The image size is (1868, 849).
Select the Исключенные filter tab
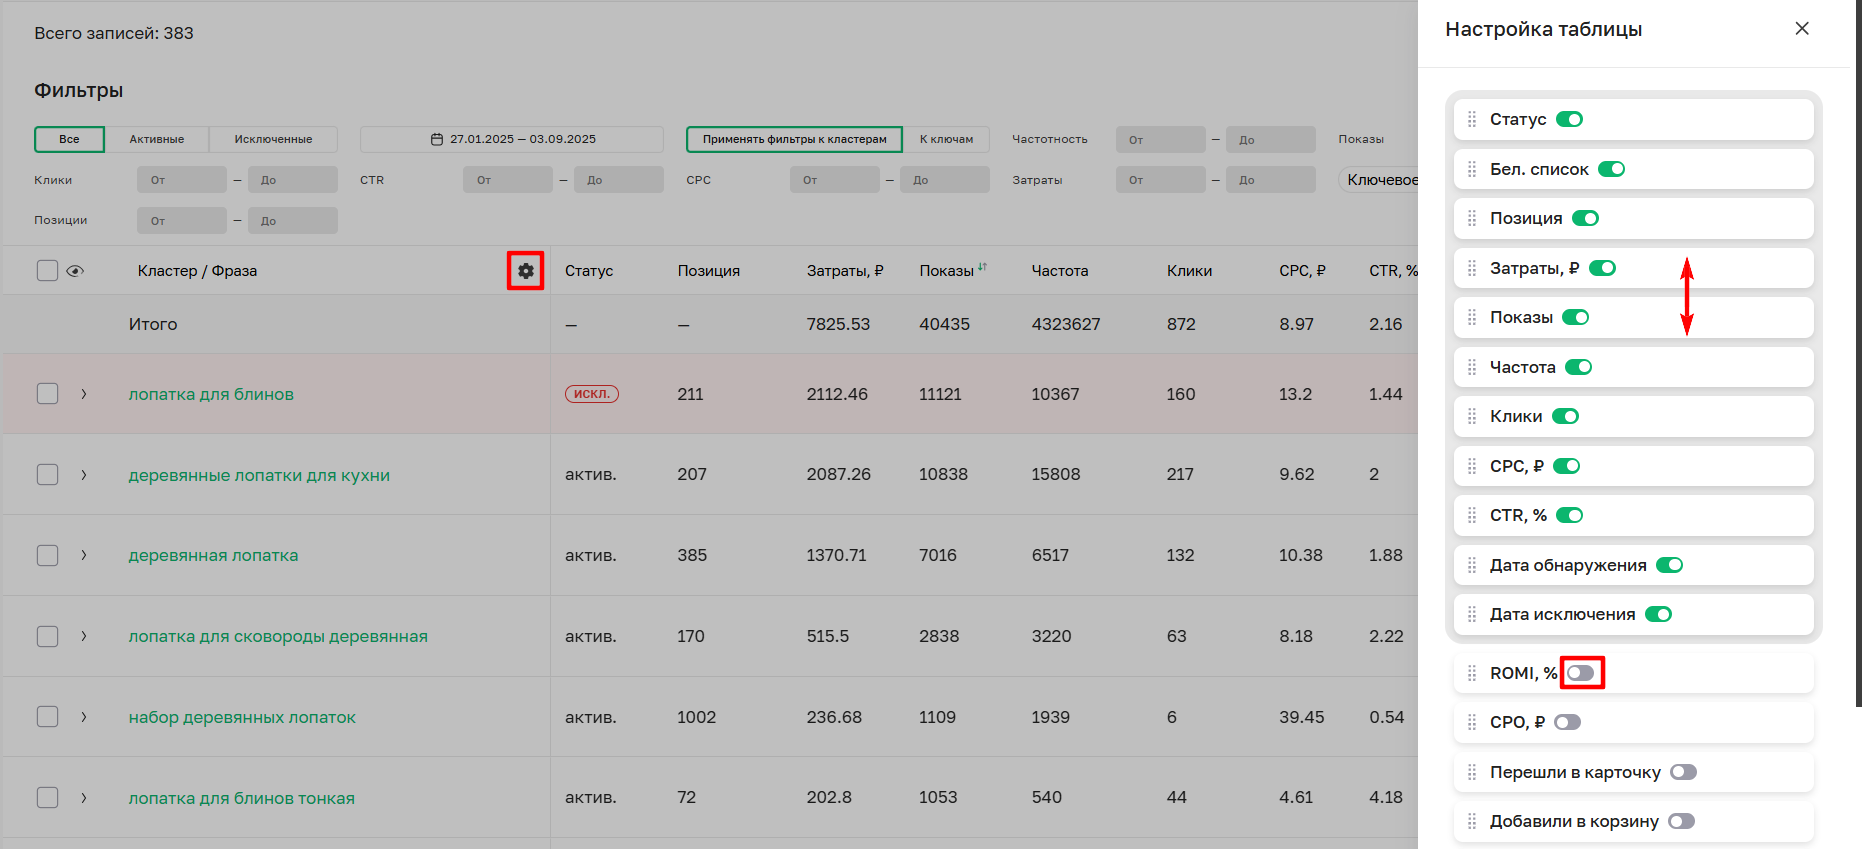[273, 139]
